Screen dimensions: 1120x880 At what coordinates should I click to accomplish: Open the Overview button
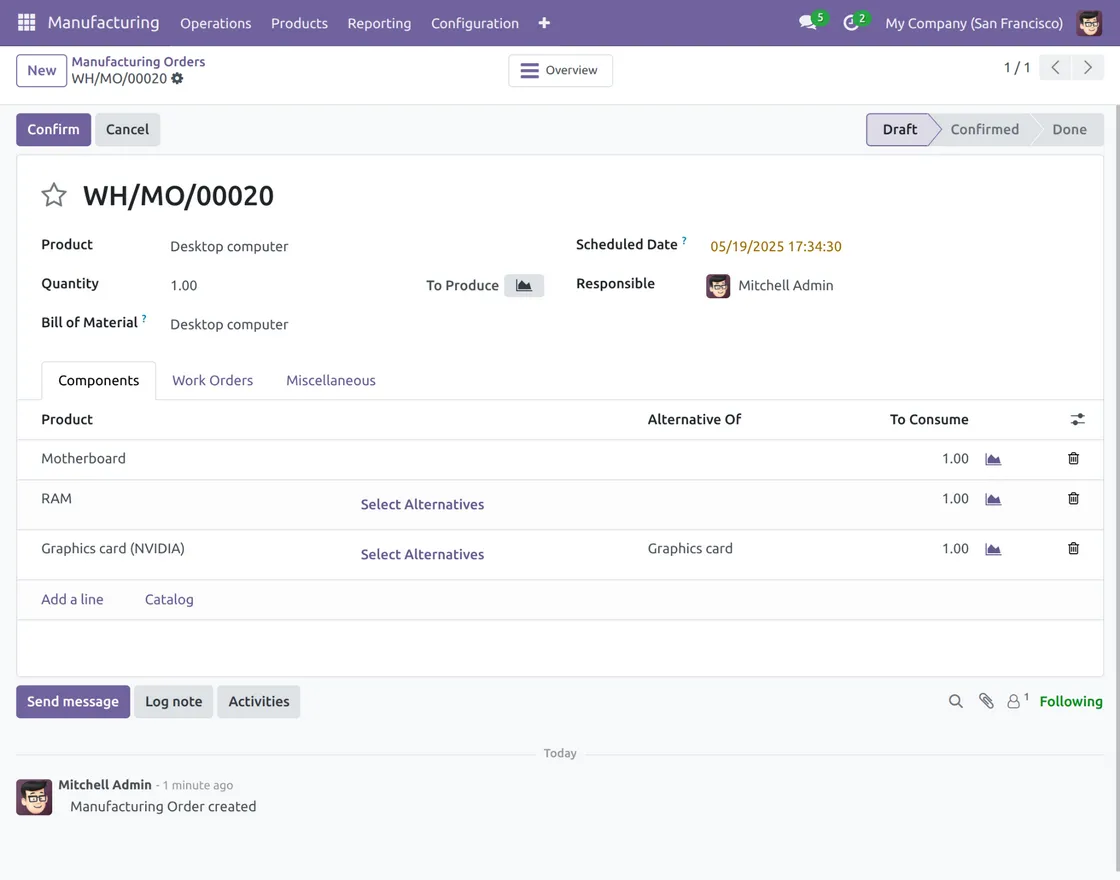[x=560, y=71]
